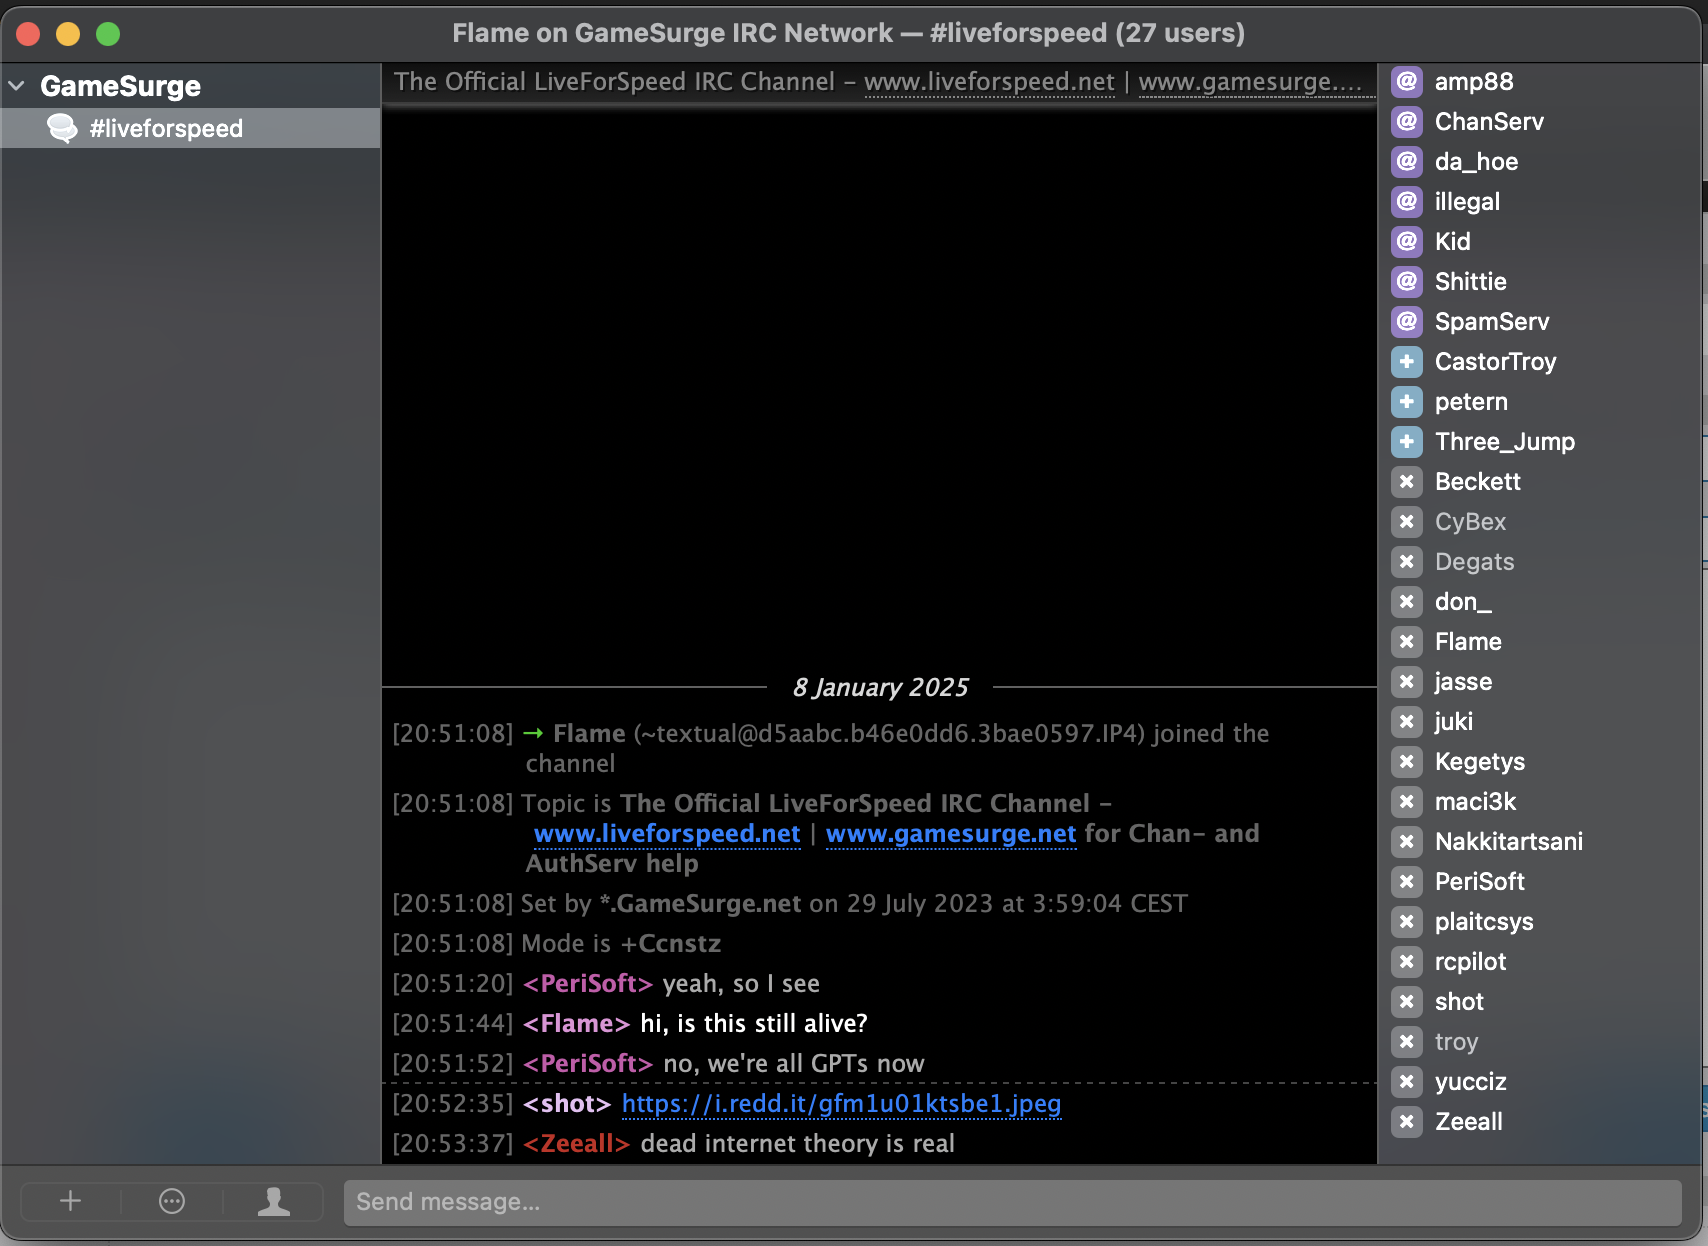1708x1246 pixels.
Task: Click the Zeeall nickname in chat log
Action: [x=576, y=1143]
